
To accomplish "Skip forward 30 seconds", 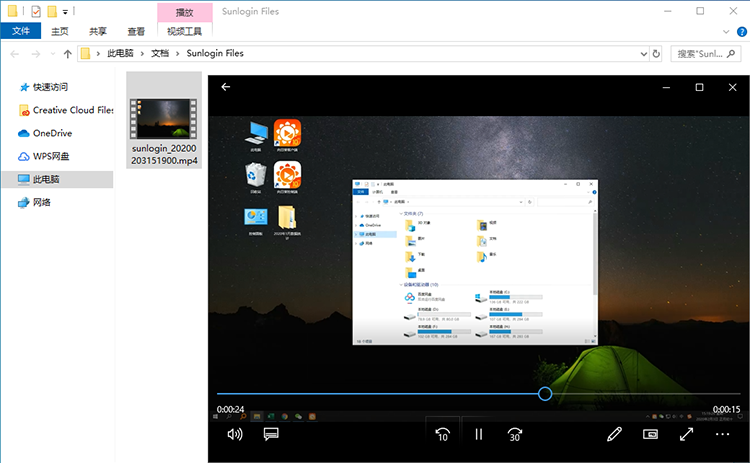I will pos(515,434).
